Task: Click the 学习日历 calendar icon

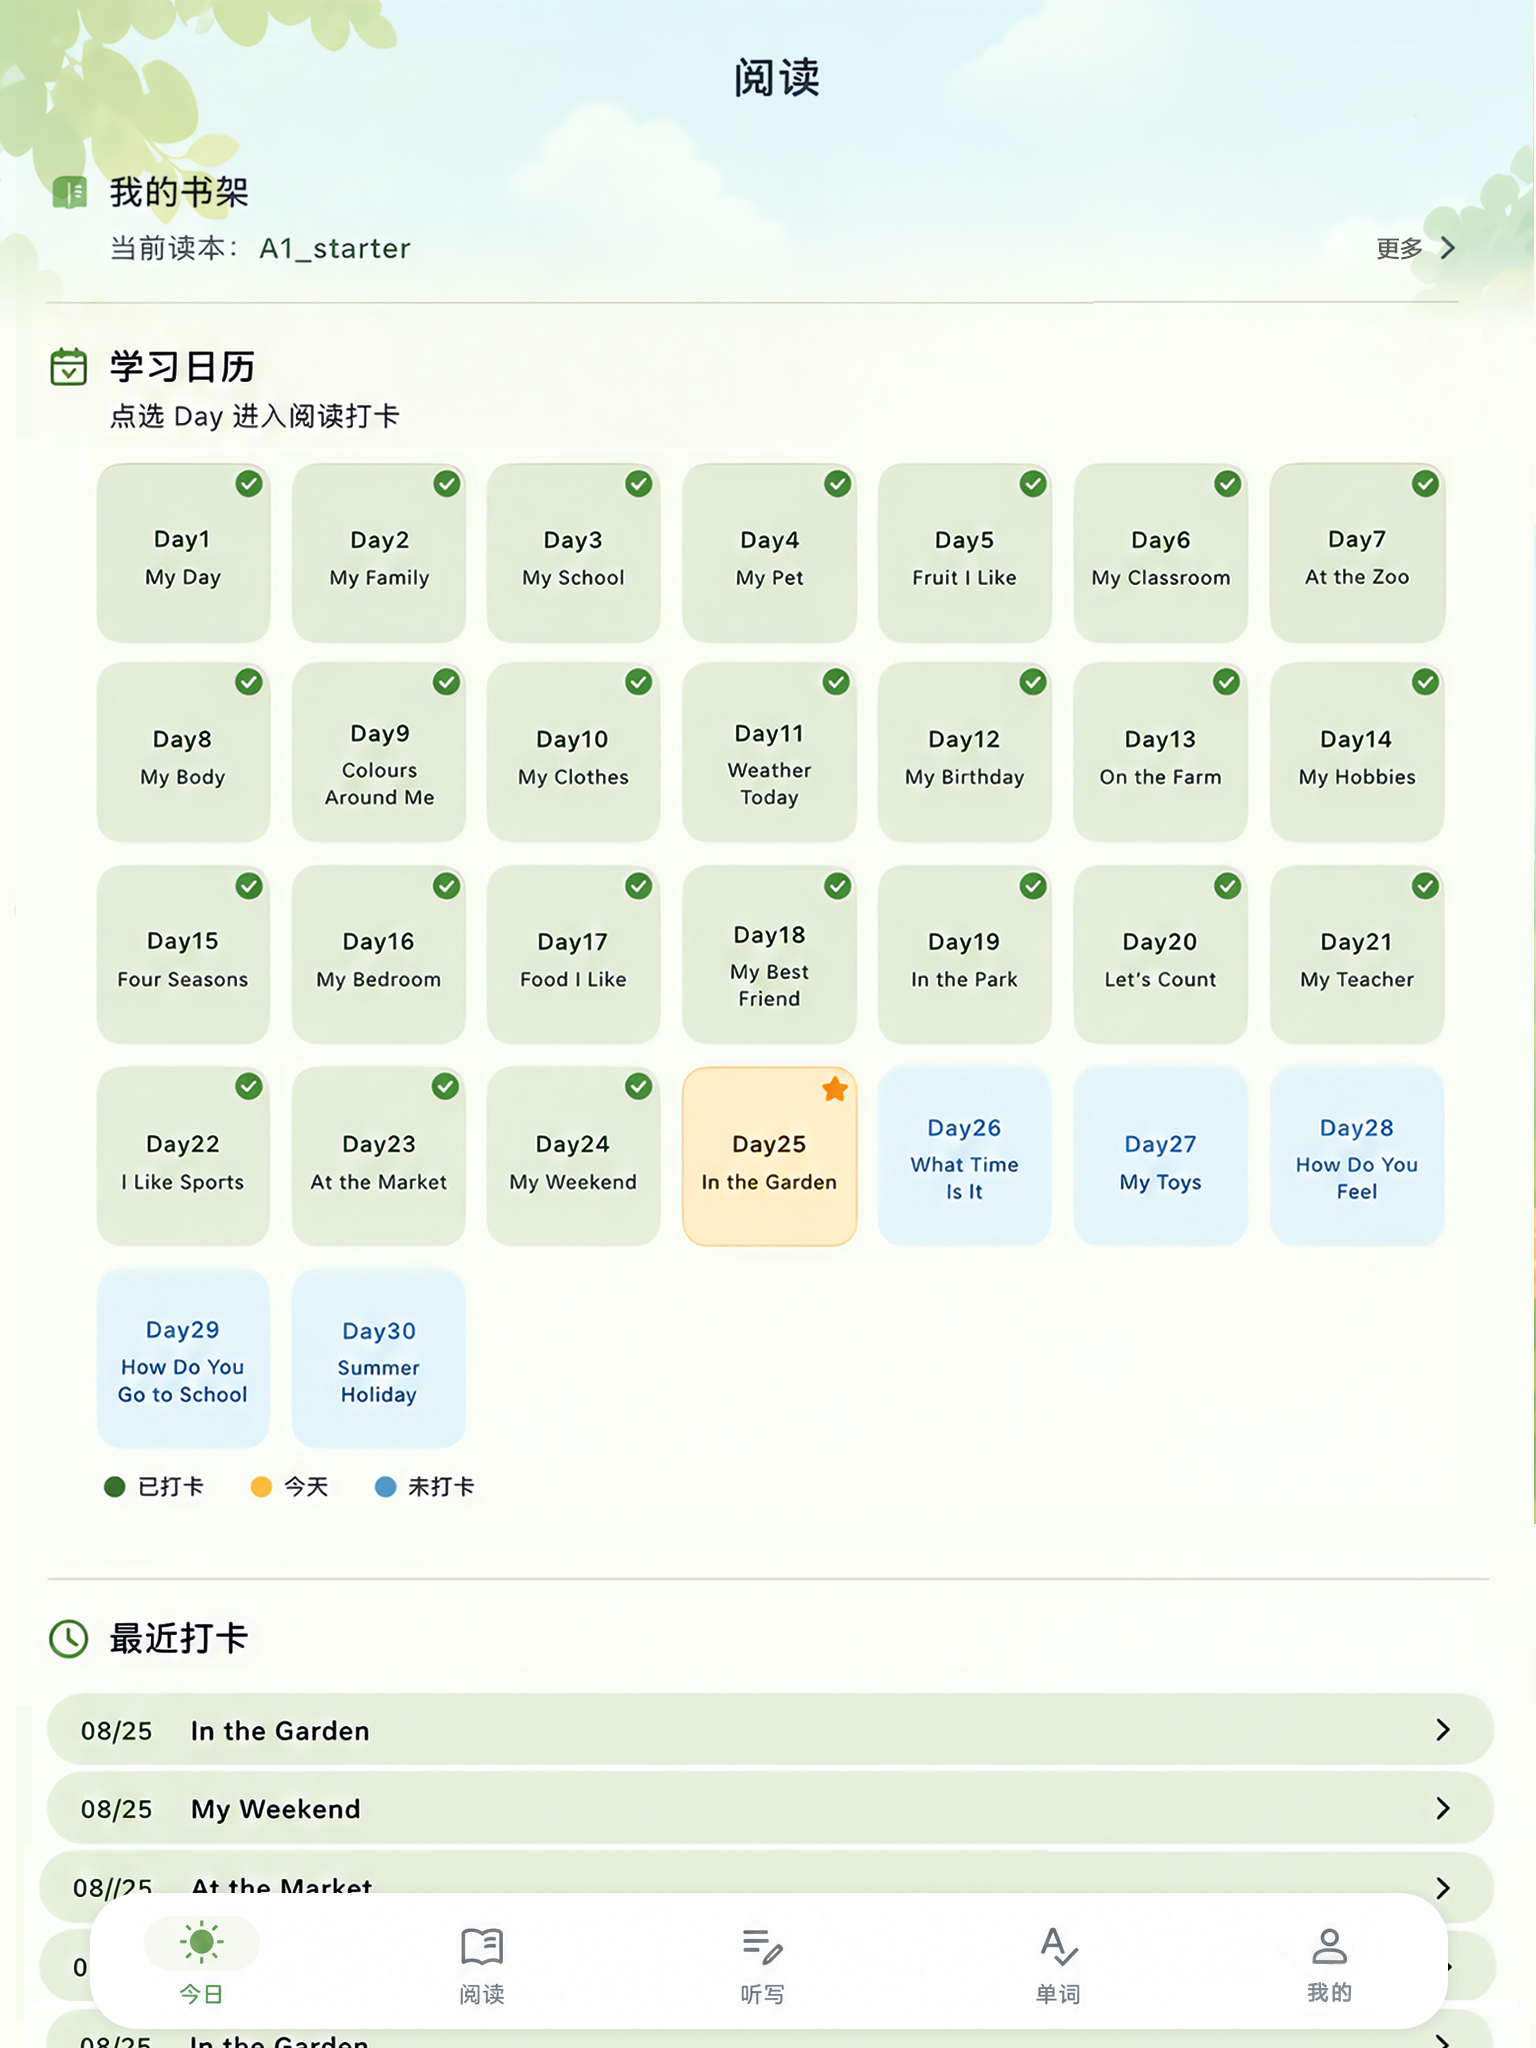Action: 69,367
